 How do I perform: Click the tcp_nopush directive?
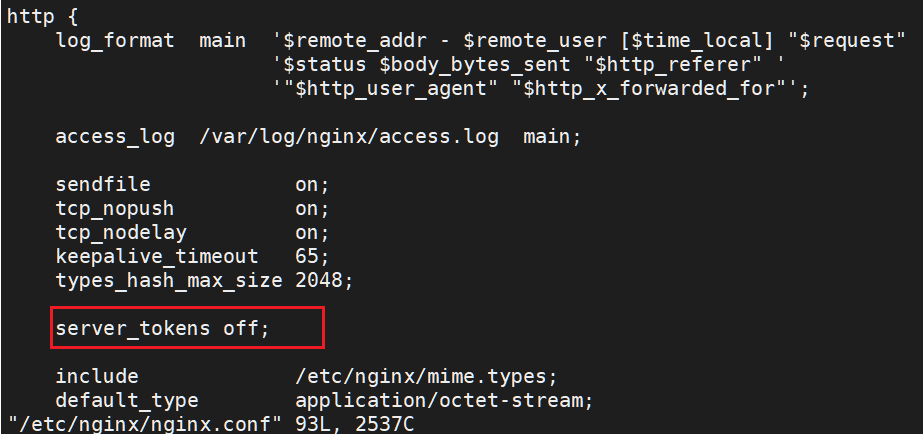[115, 208]
